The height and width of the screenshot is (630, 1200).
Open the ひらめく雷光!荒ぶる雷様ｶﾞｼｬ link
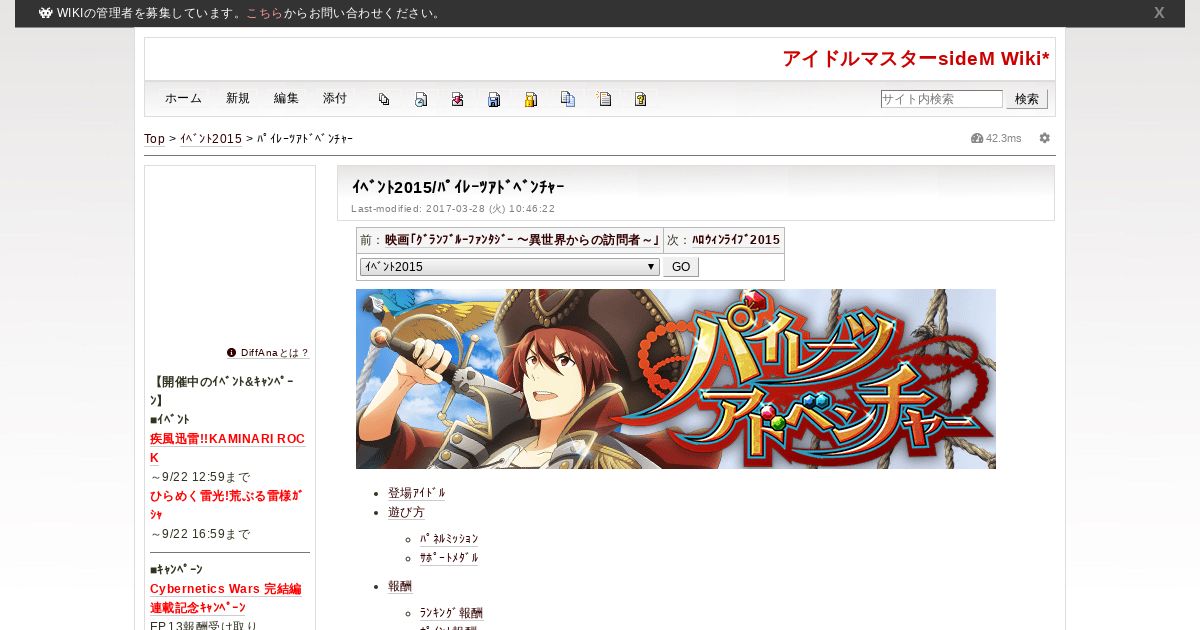coord(226,505)
